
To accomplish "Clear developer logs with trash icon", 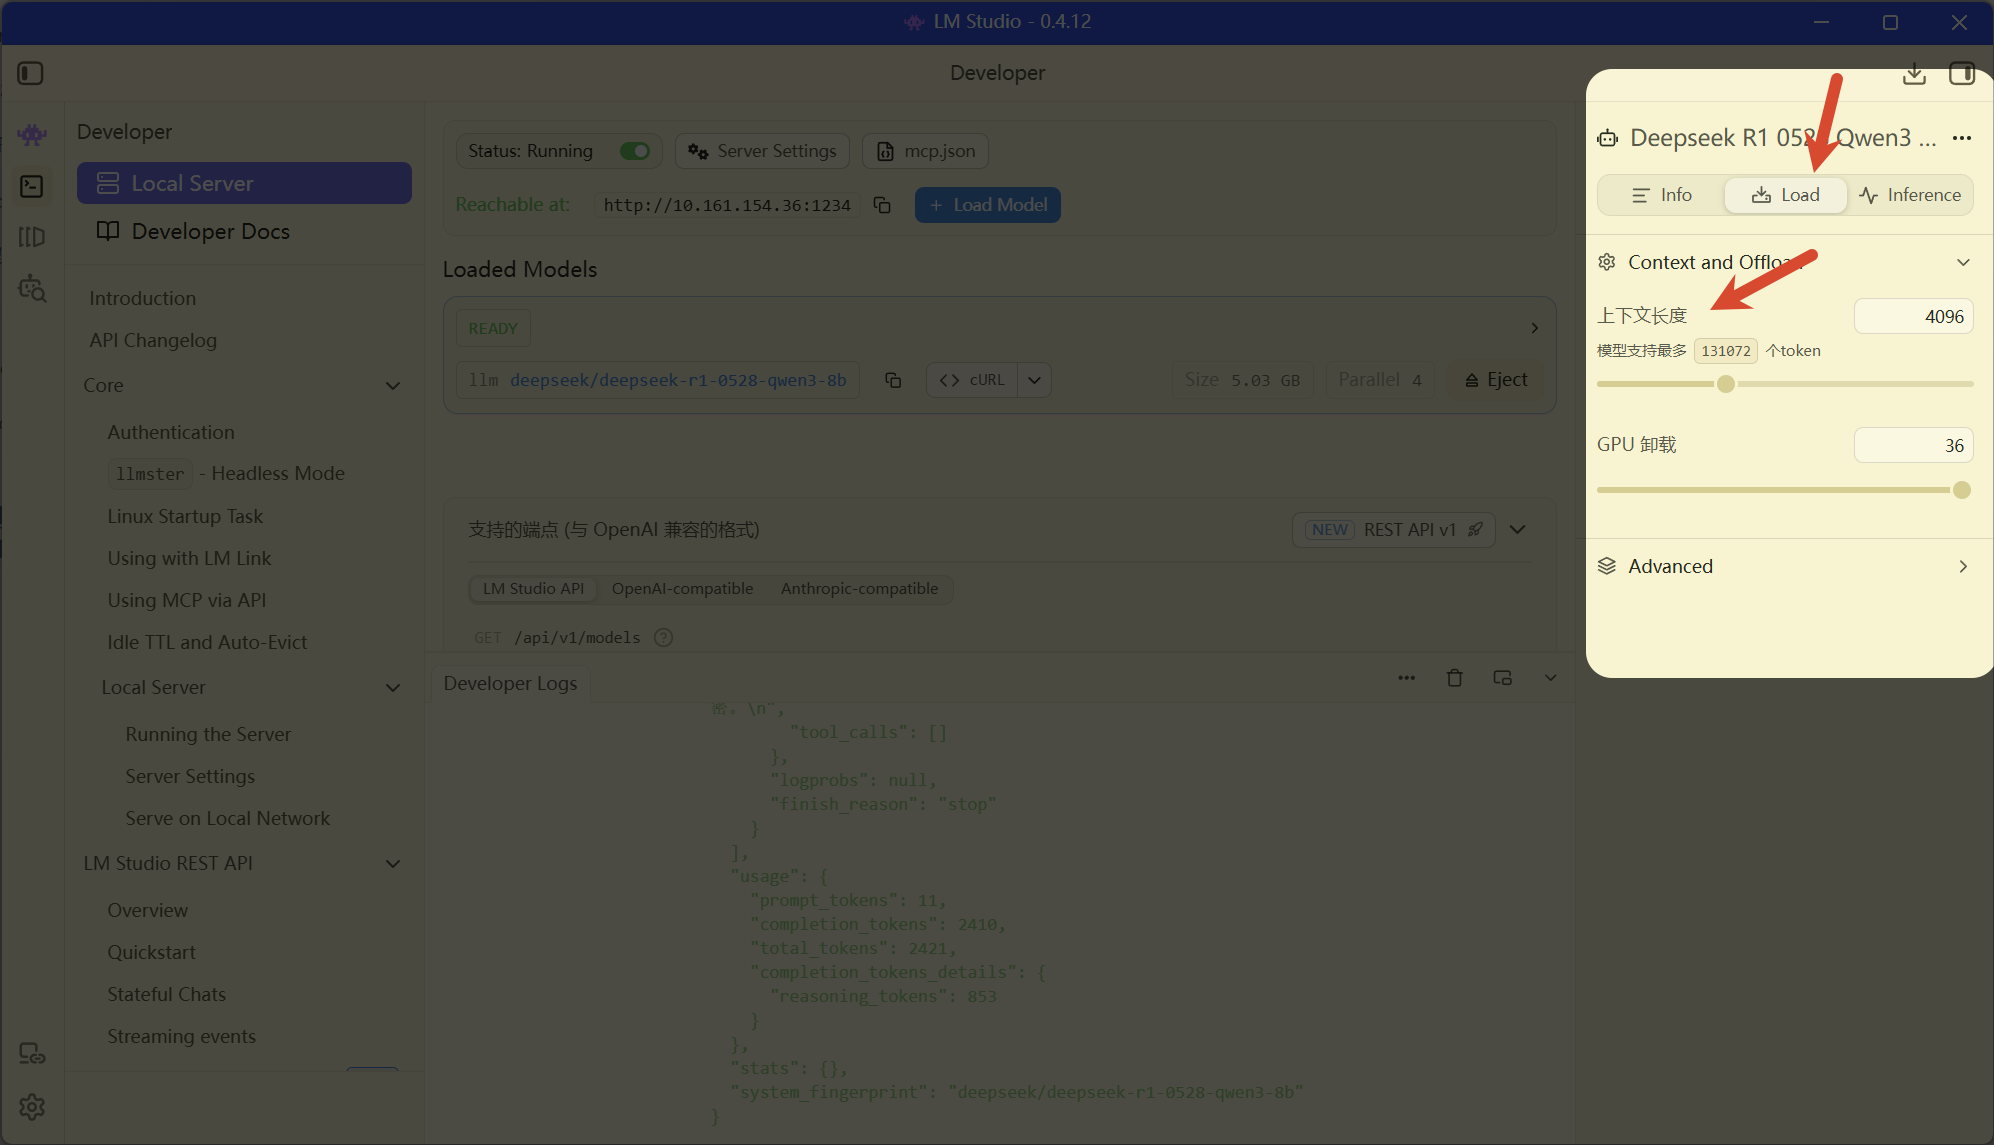I will coord(1454,678).
